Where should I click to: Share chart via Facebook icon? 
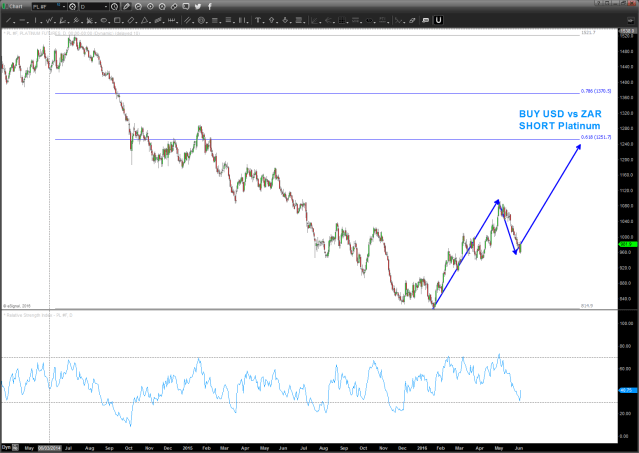point(209,7)
